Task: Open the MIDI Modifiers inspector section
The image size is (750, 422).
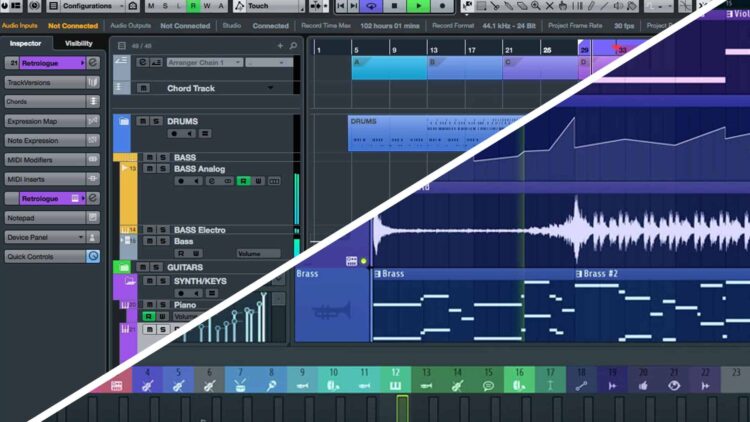Action: pyautogui.click(x=52, y=160)
